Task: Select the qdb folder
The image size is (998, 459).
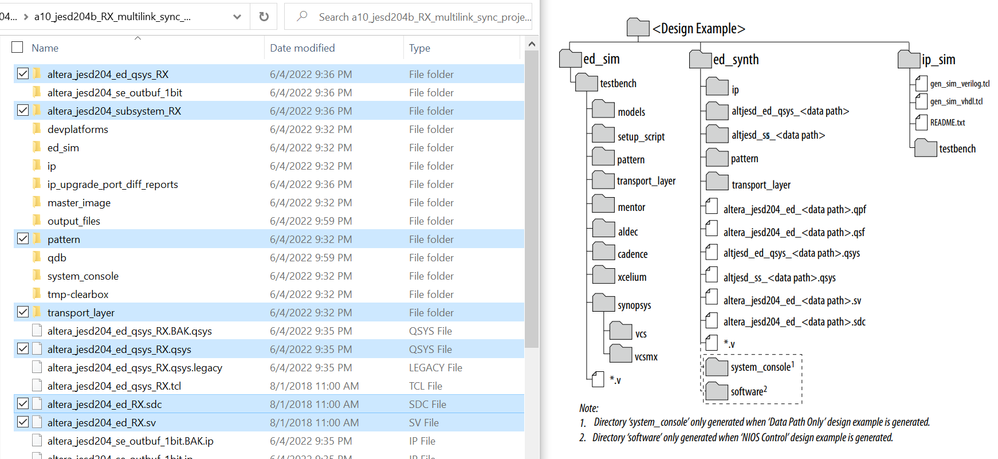Action: click(56, 257)
